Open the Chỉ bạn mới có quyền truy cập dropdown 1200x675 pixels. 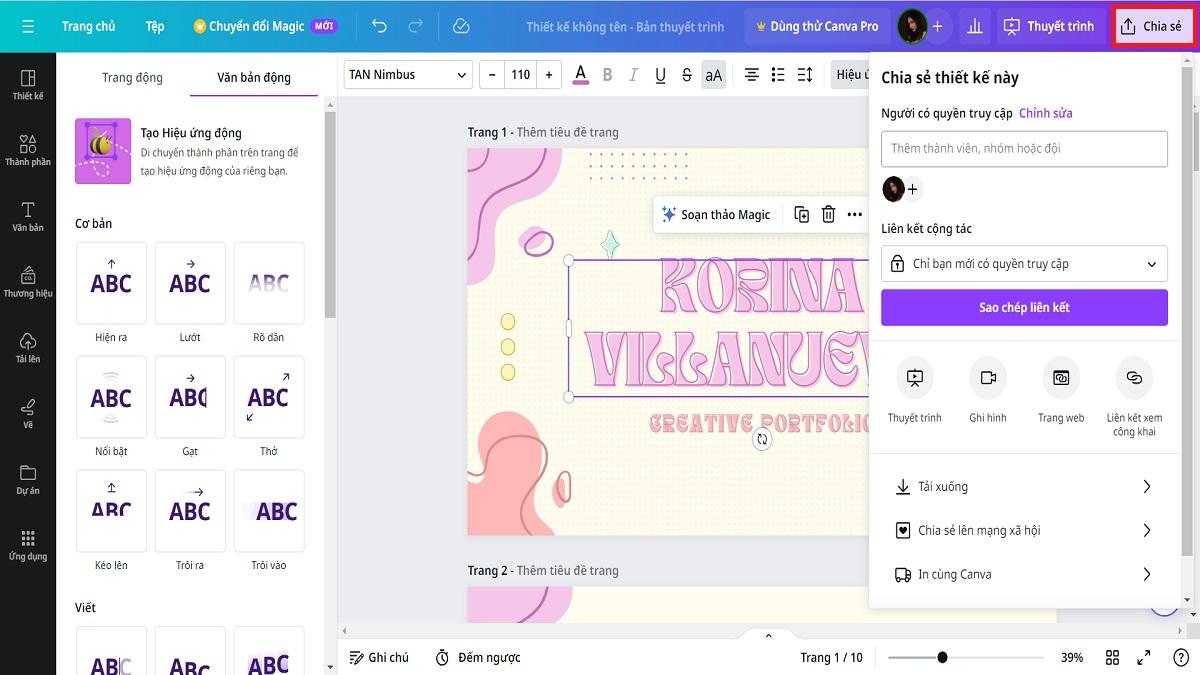1024,263
